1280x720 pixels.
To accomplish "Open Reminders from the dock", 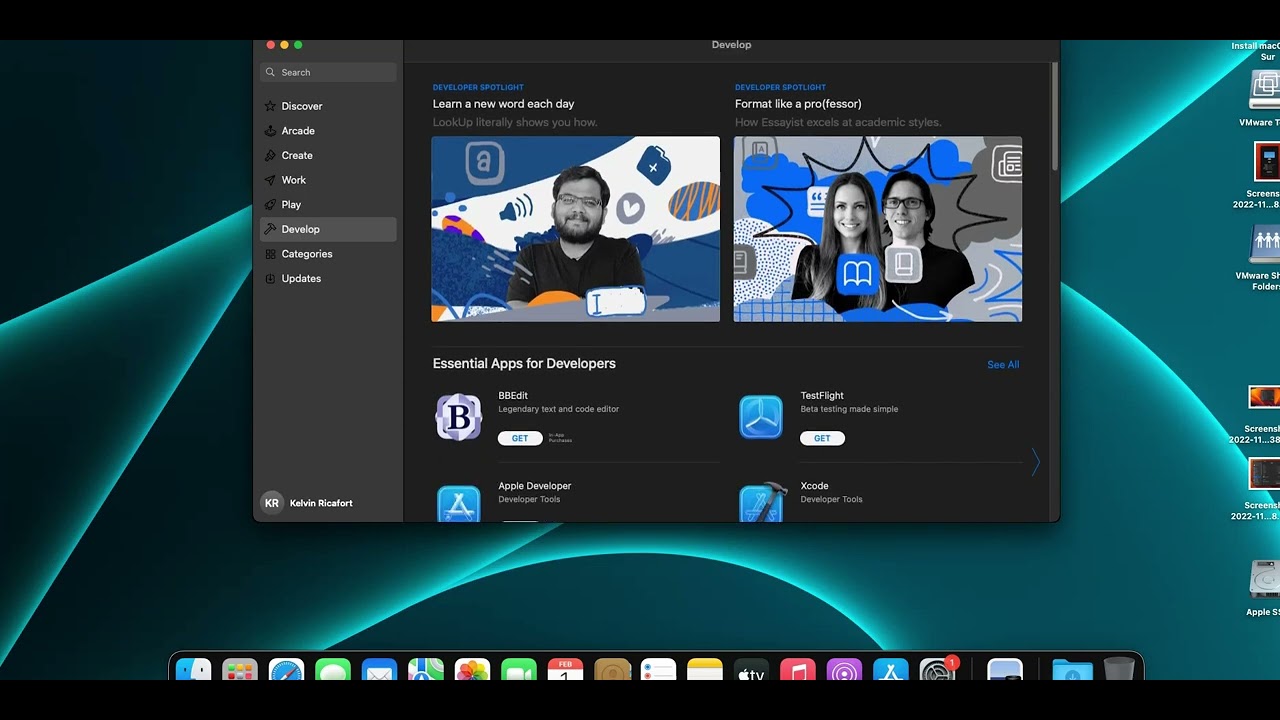I will pyautogui.click(x=659, y=670).
